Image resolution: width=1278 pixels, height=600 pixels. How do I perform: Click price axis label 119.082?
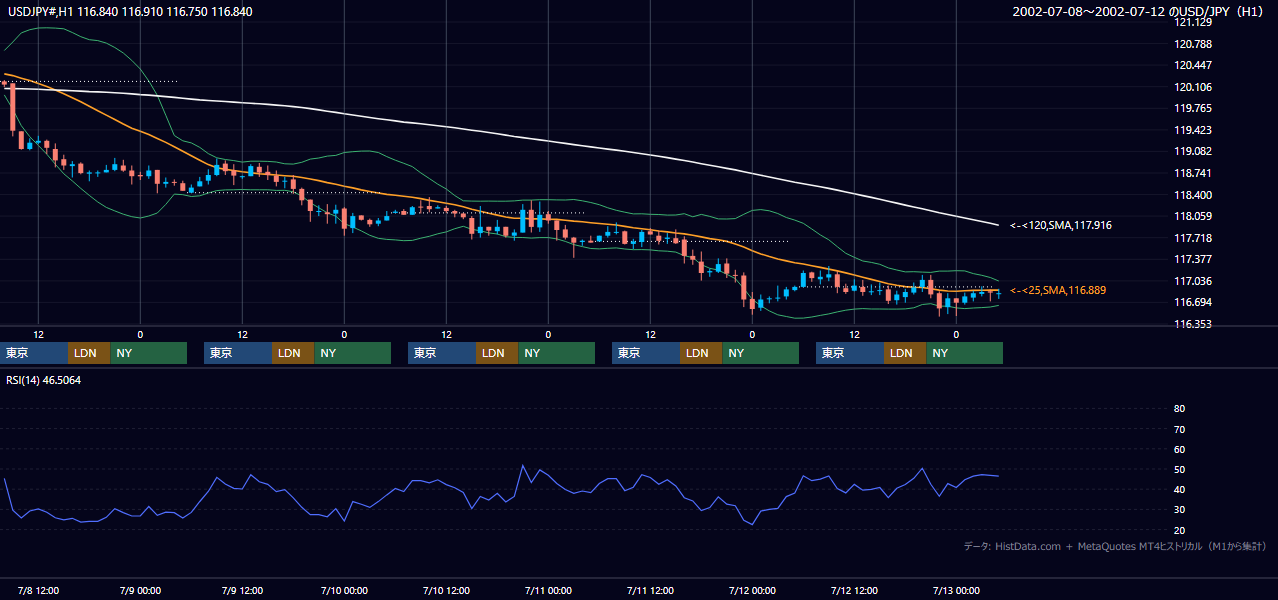point(1192,152)
